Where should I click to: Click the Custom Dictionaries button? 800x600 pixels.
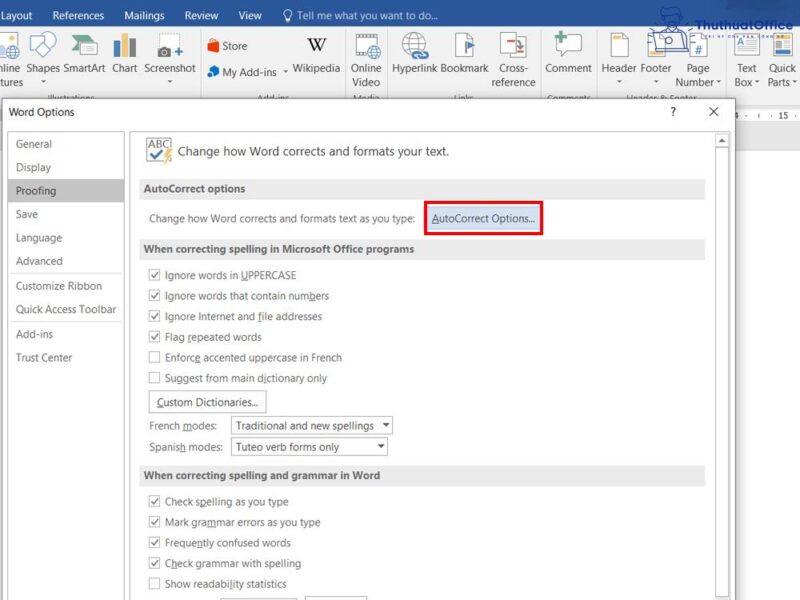pos(207,401)
